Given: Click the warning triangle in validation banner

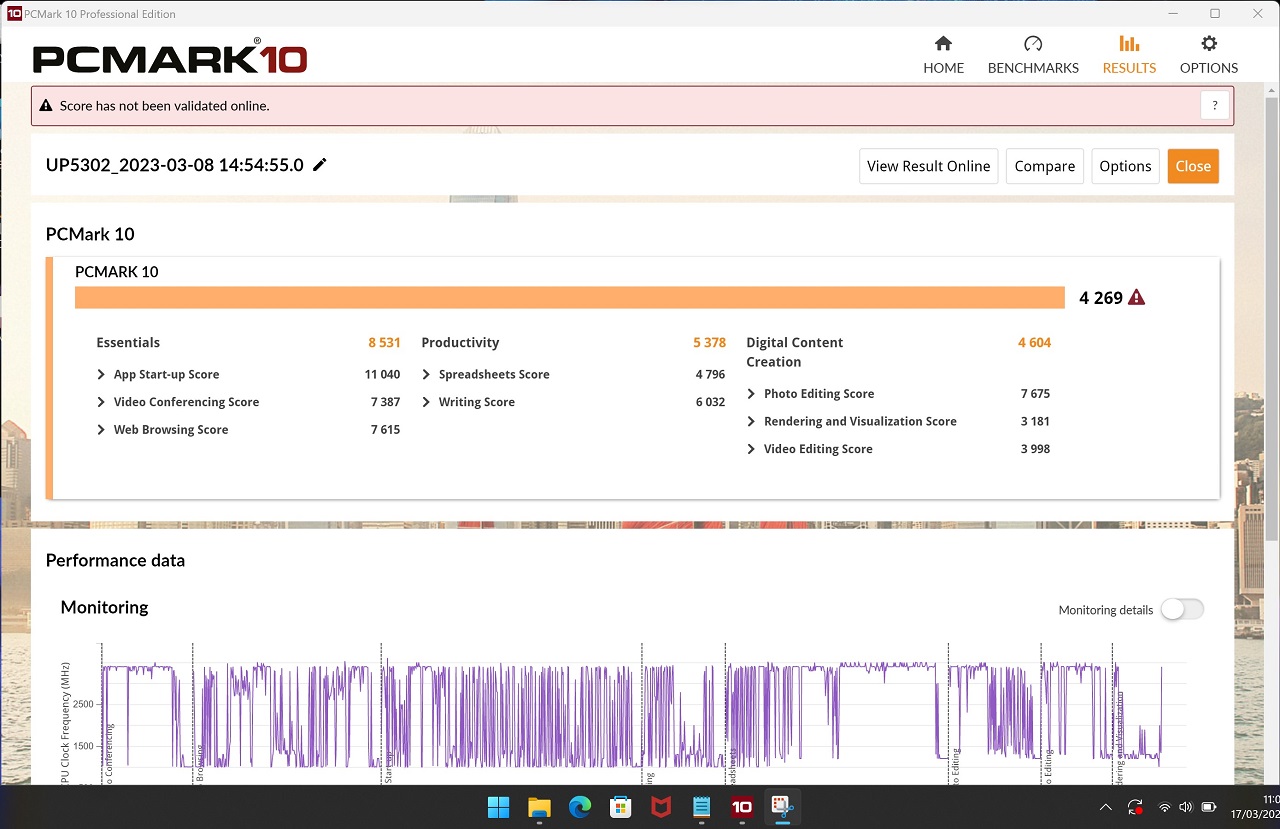Looking at the screenshot, I should pyautogui.click(x=46, y=105).
